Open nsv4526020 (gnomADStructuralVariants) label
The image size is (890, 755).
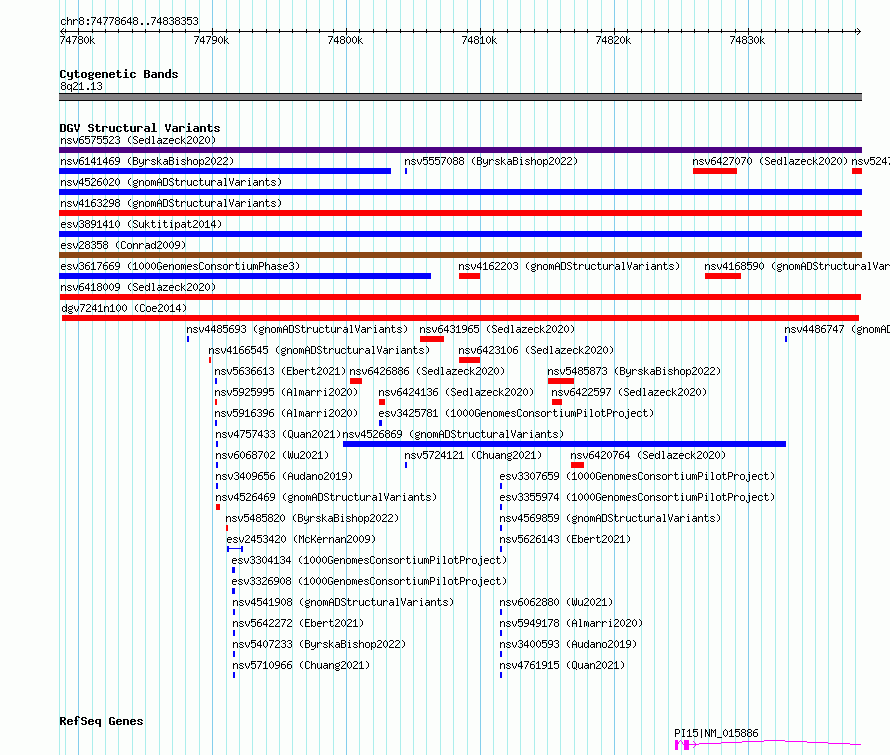coord(171,182)
